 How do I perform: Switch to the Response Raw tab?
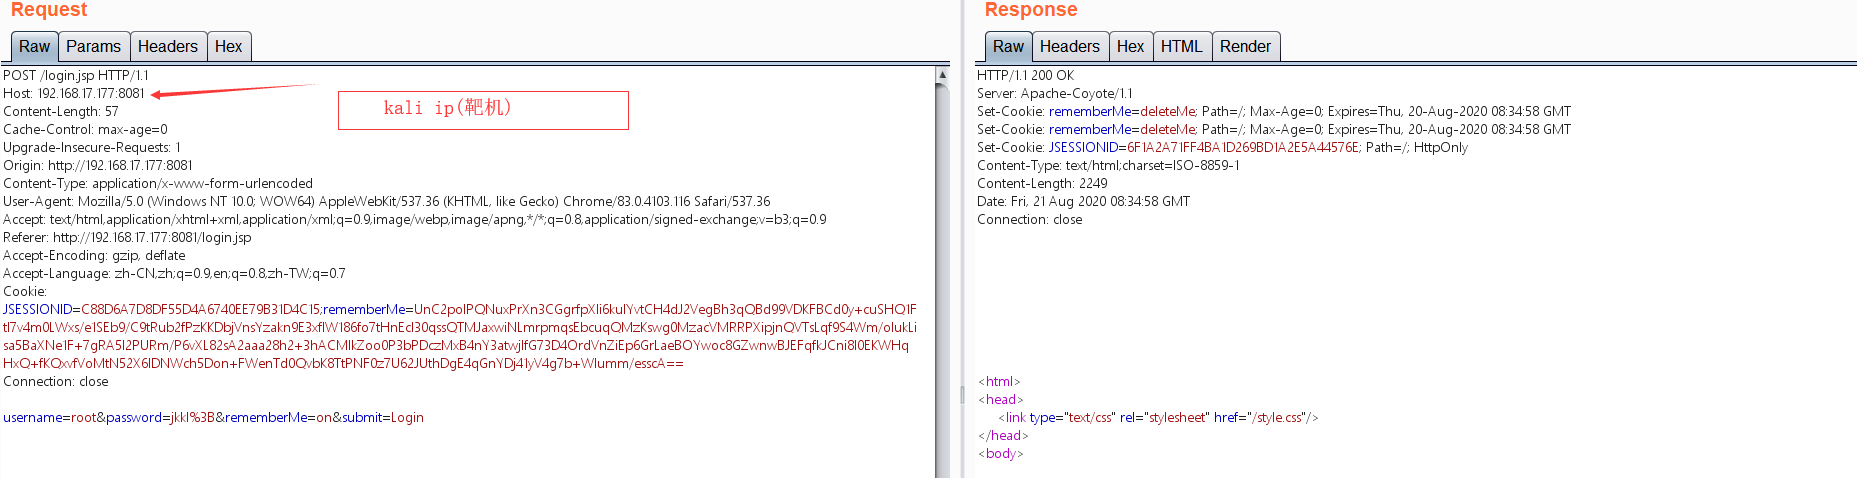coord(1008,46)
